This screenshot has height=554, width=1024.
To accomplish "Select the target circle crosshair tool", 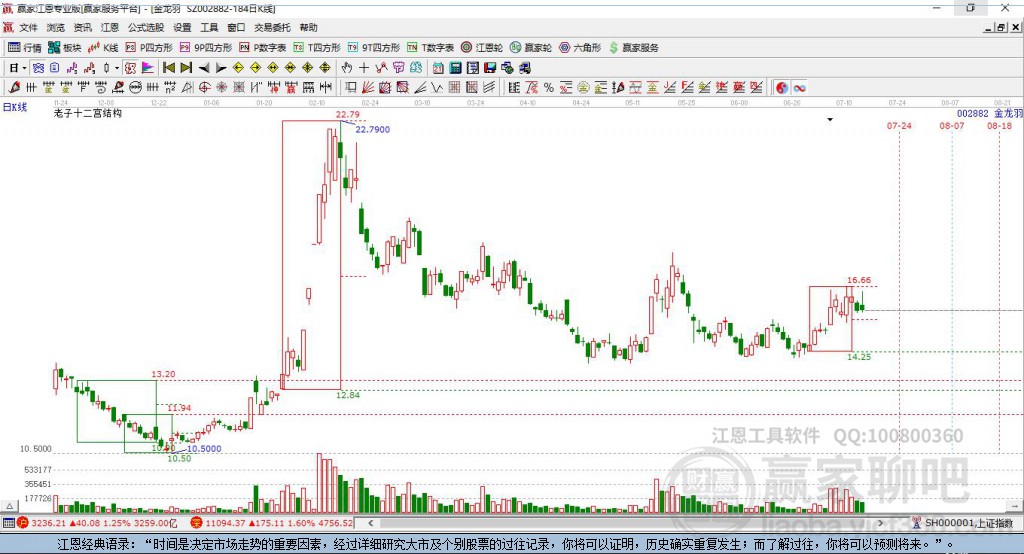I will coord(204,87).
